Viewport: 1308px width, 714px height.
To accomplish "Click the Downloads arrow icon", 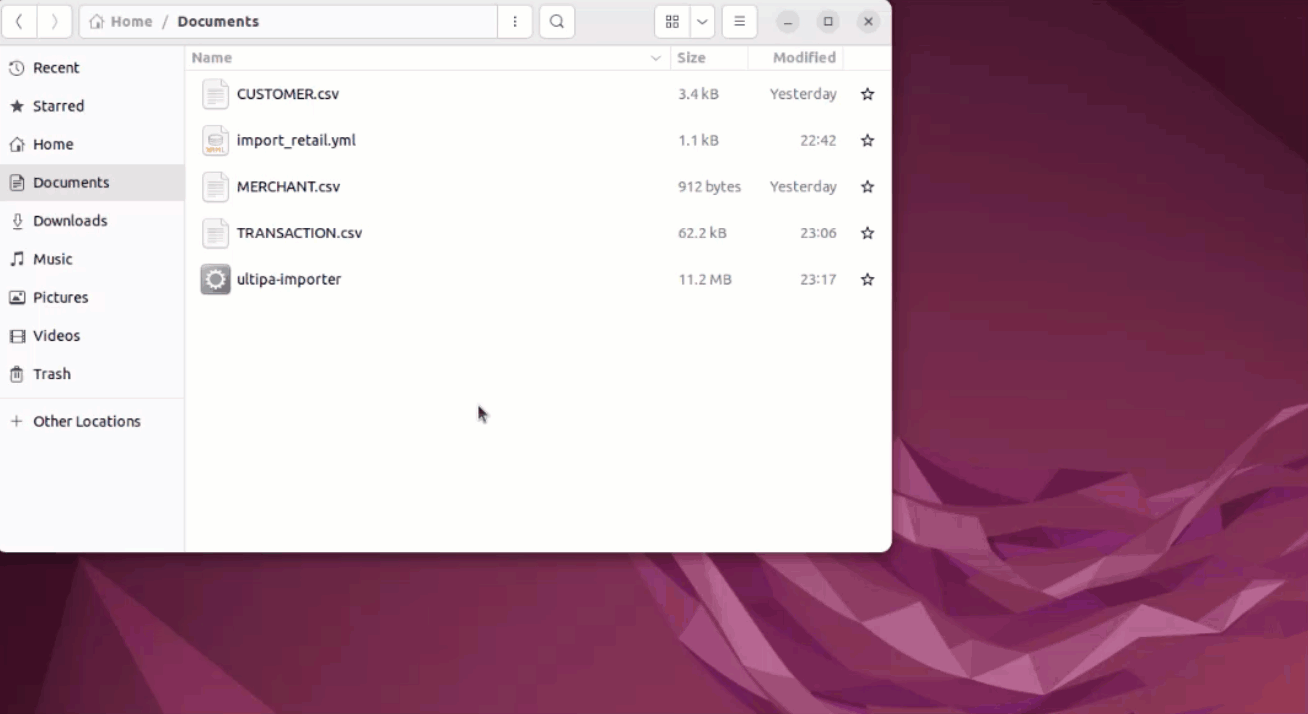I will pyautogui.click(x=16, y=221).
